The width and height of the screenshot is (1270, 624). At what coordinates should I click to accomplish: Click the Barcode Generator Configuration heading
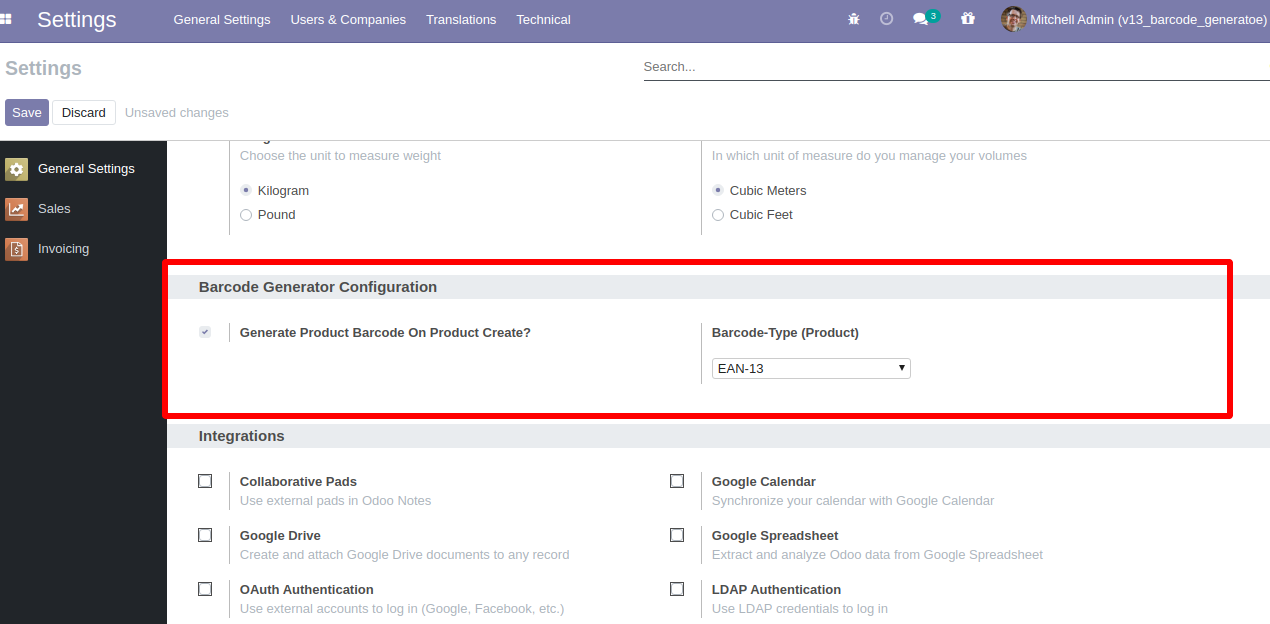point(318,287)
